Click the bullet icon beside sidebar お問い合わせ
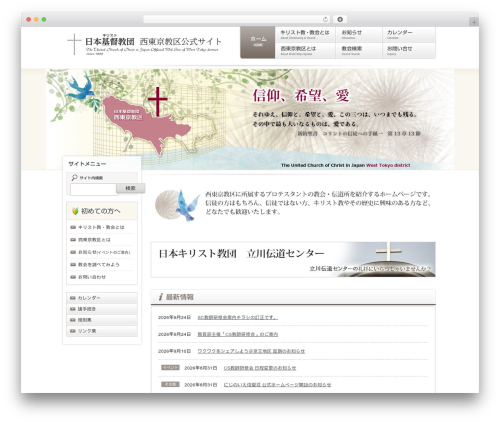Viewport: 500px width, 423px height. coord(73,277)
